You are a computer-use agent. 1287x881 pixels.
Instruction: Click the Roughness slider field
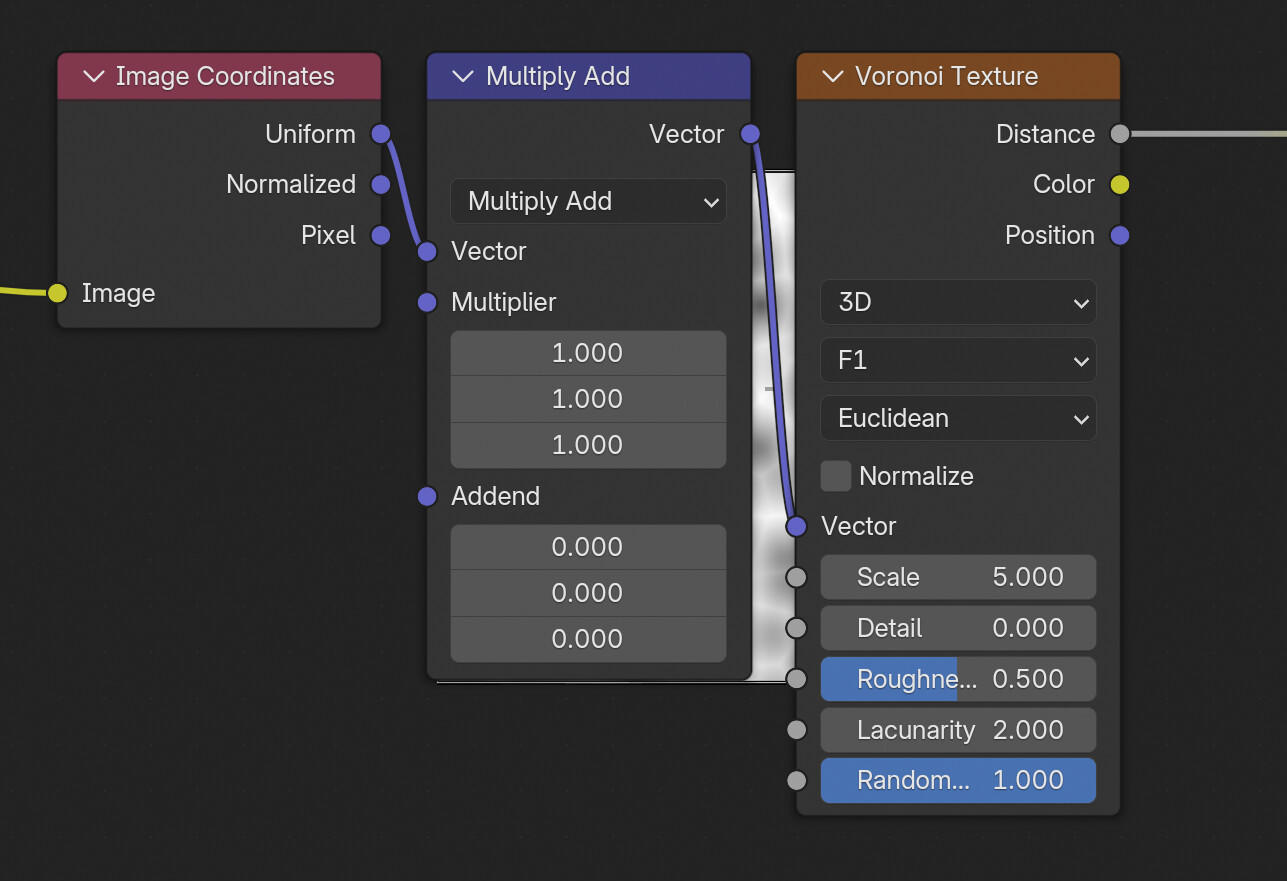[958, 679]
